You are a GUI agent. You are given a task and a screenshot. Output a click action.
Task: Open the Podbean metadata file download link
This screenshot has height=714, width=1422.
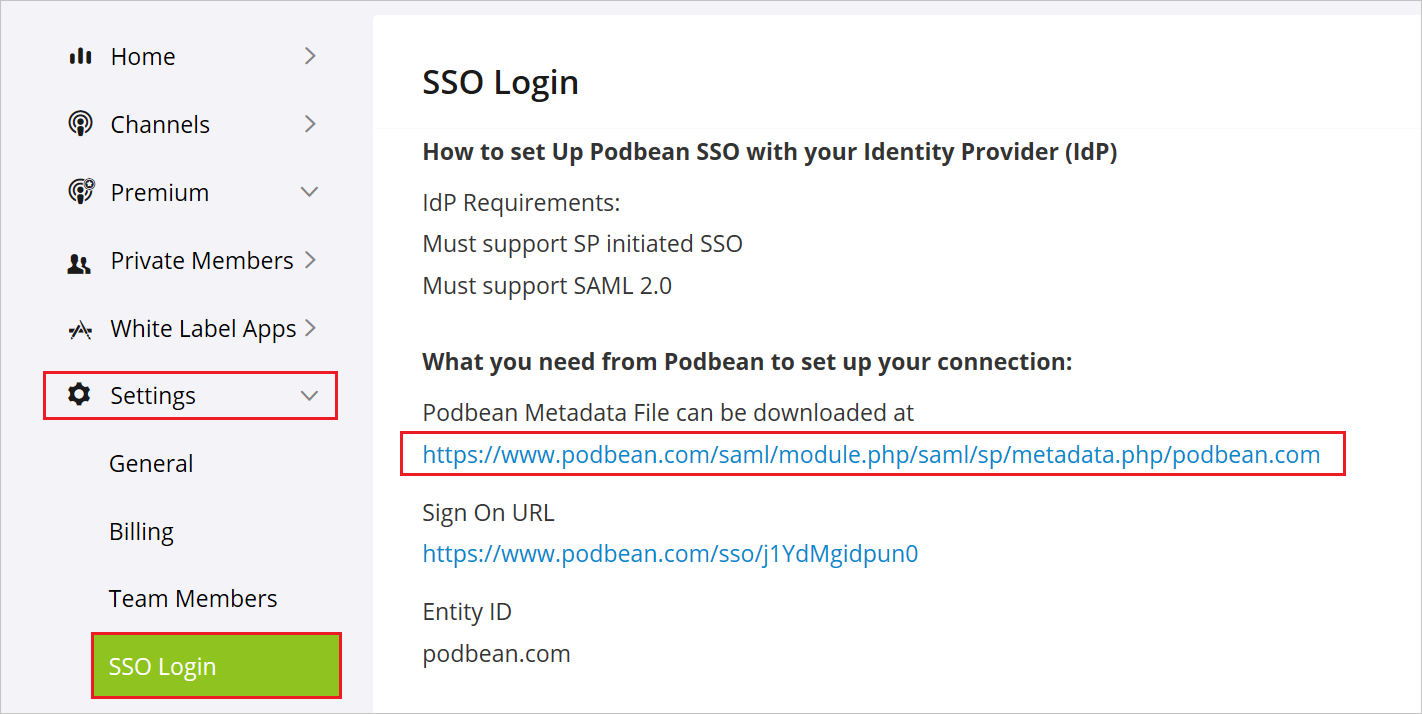pyautogui.click(x=872, y=455)
